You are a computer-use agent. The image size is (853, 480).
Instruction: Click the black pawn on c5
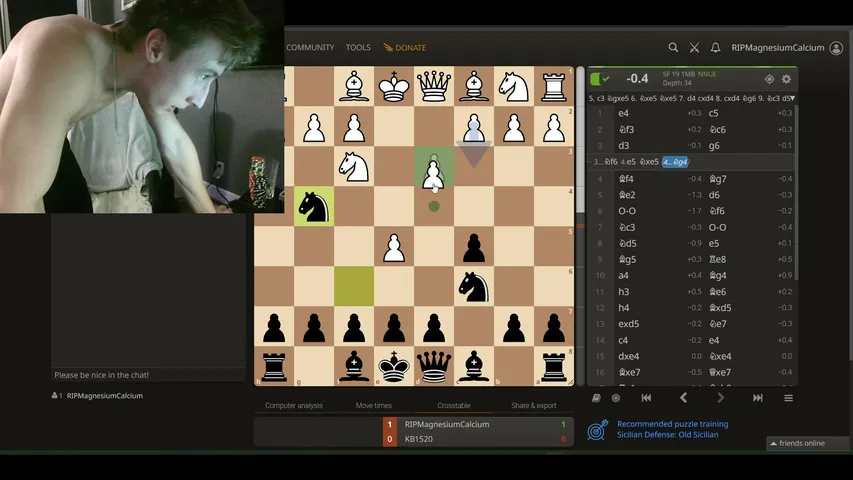[x=474, y=247]
